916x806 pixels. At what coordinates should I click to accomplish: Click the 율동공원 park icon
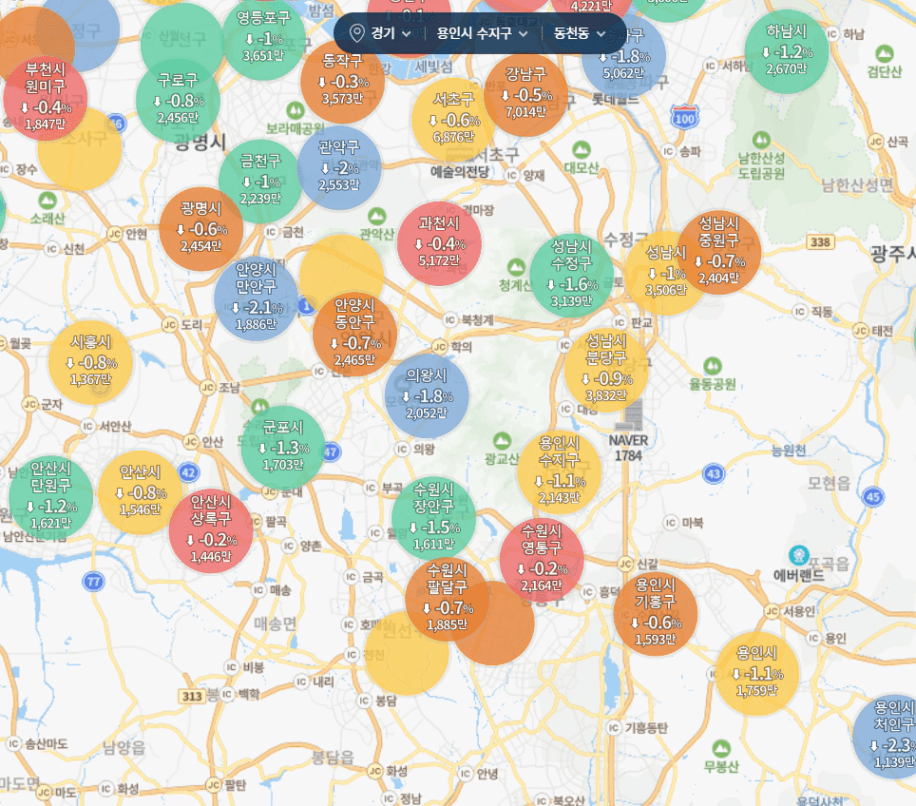[x=712, y=366]
